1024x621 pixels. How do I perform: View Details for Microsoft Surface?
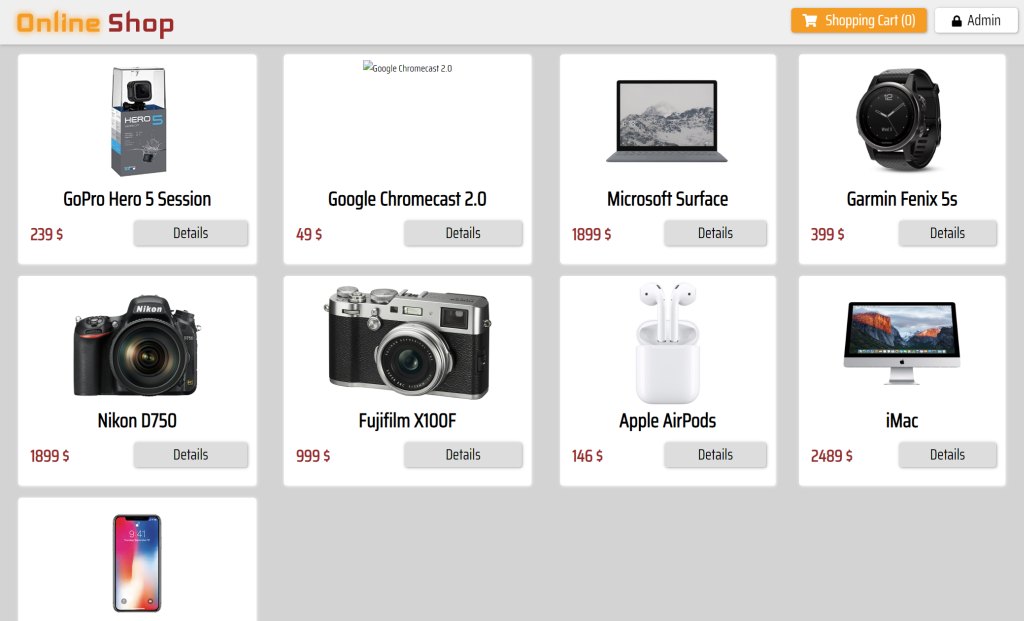(715, 233)
